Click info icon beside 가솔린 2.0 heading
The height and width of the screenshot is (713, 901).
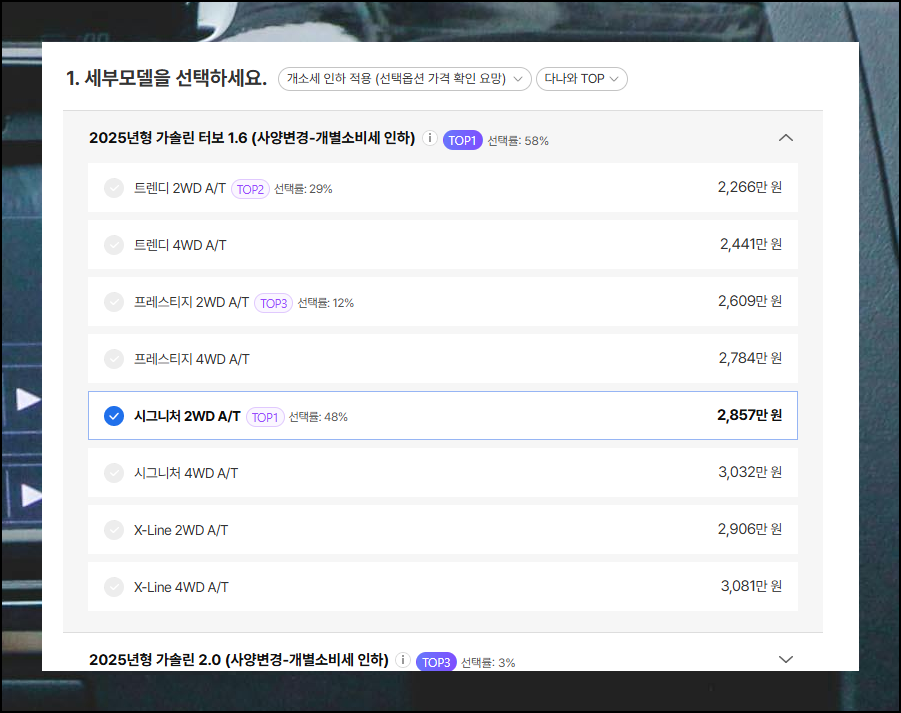(403, 660)
